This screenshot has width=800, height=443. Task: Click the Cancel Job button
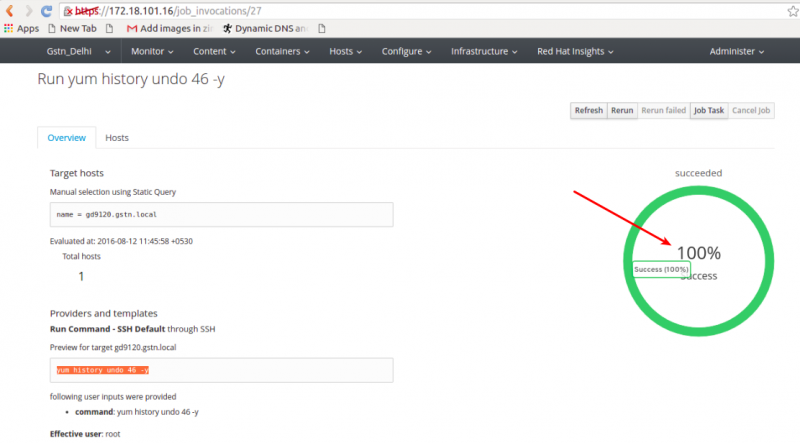(x=751, y=110)
